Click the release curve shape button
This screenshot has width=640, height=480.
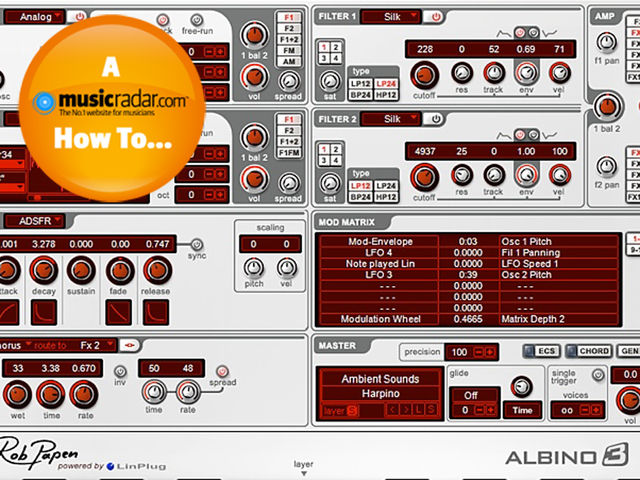coord(156,312)
